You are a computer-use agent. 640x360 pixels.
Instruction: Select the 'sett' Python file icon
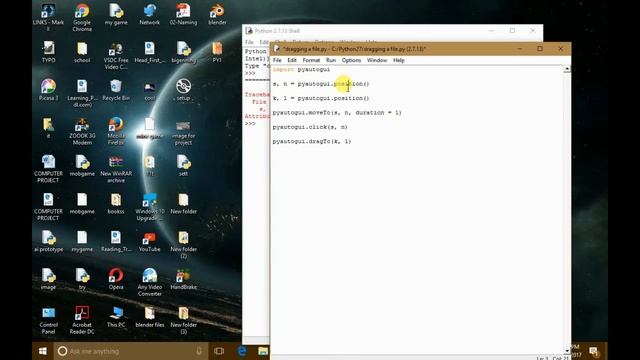tap(183, 165)
